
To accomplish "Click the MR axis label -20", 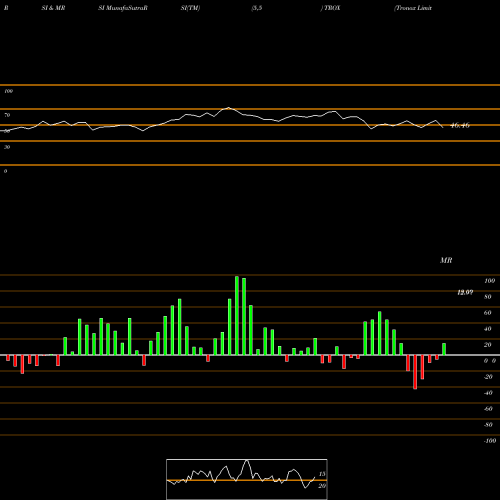I will (x=488, y=377).
